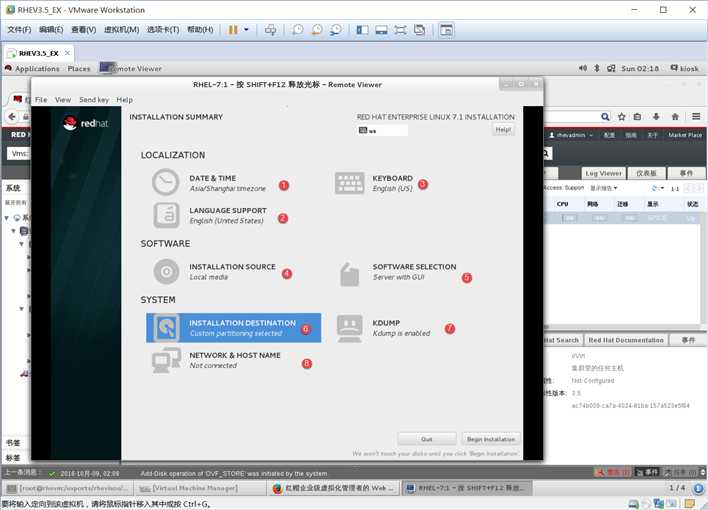Click the 'us' keyboard layout indicator
708x510 pixels.
(382, 131)
